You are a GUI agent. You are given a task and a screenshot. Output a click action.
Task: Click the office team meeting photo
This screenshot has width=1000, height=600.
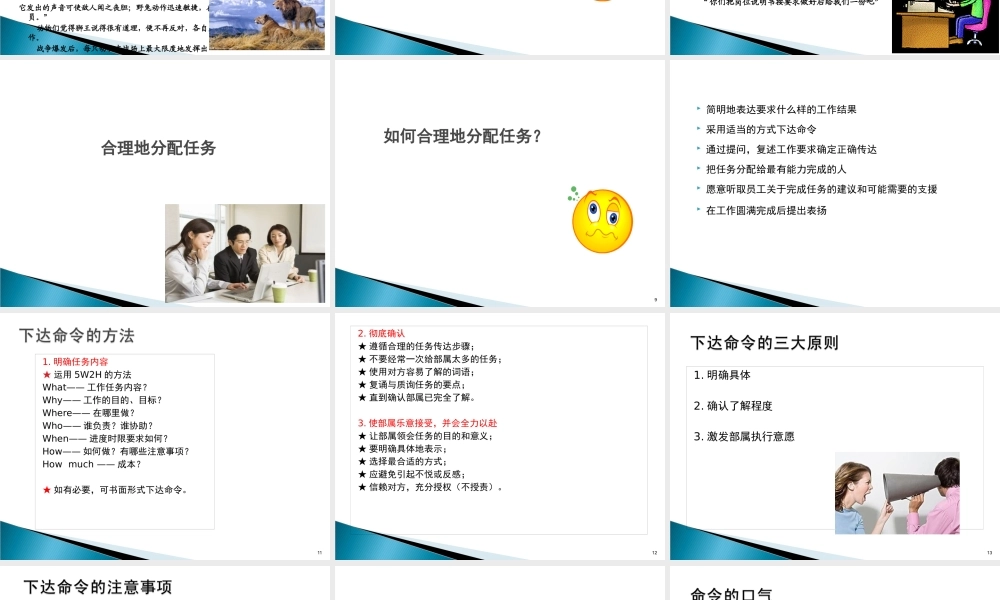pos(245,253)
